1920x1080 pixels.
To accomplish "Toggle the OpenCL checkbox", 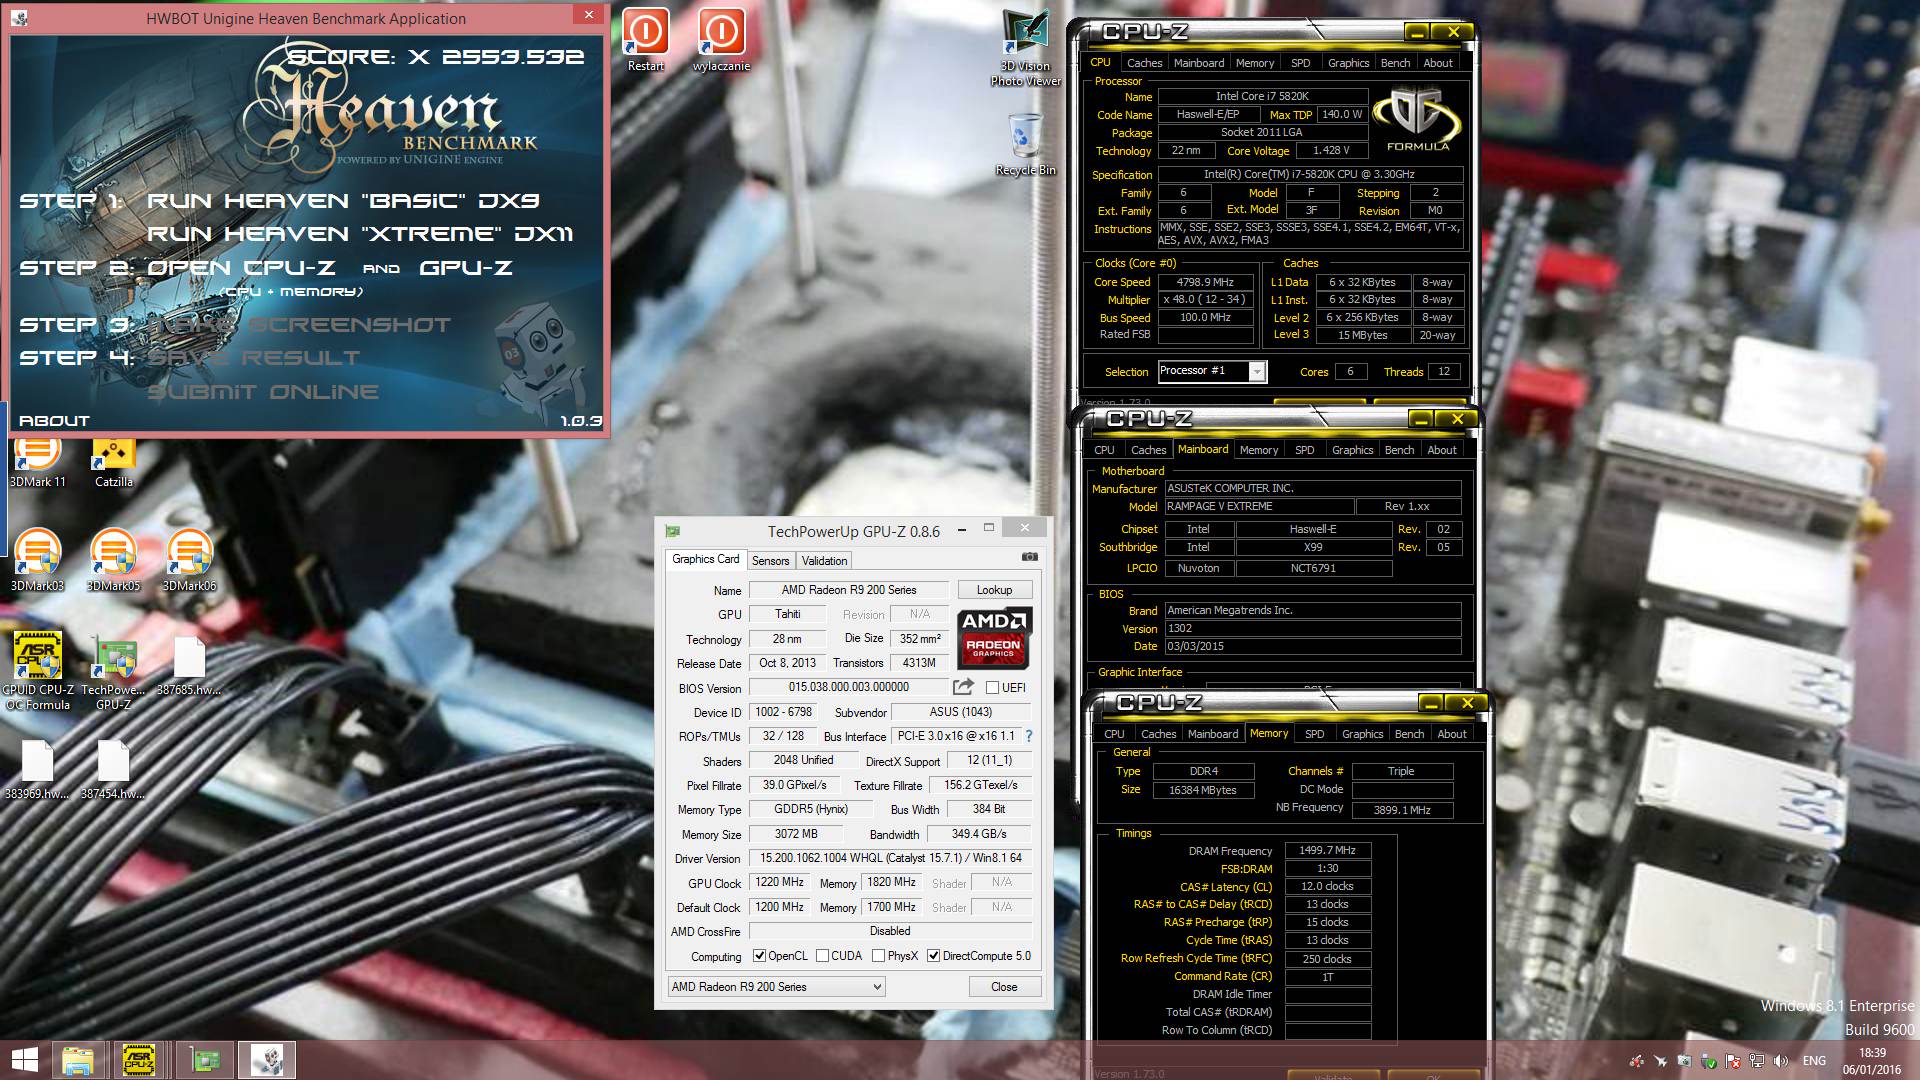I will pyautogui.click(x=759, y=956).
